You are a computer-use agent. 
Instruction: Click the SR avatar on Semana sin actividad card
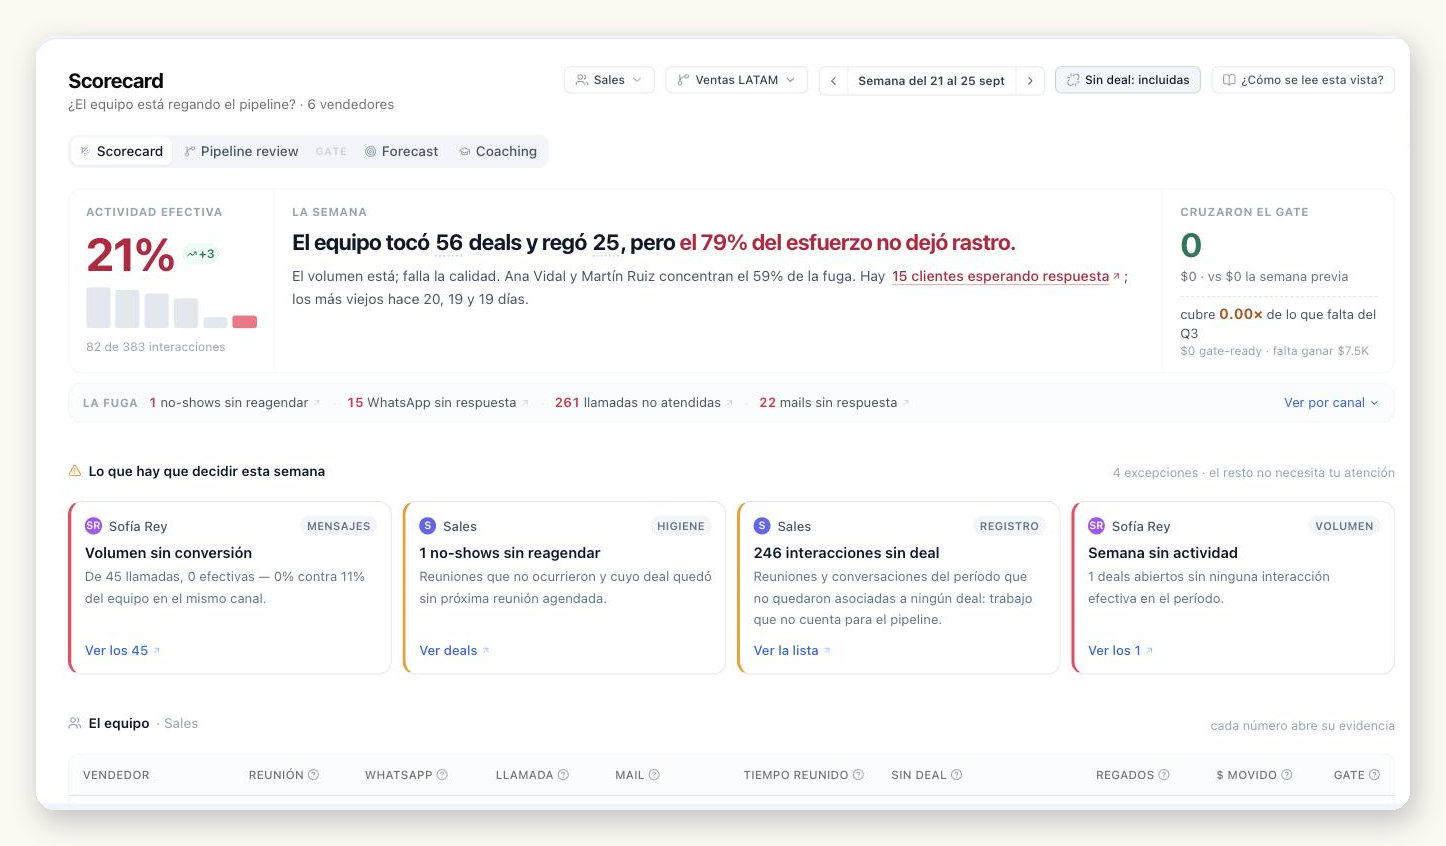pos(1096,526)
